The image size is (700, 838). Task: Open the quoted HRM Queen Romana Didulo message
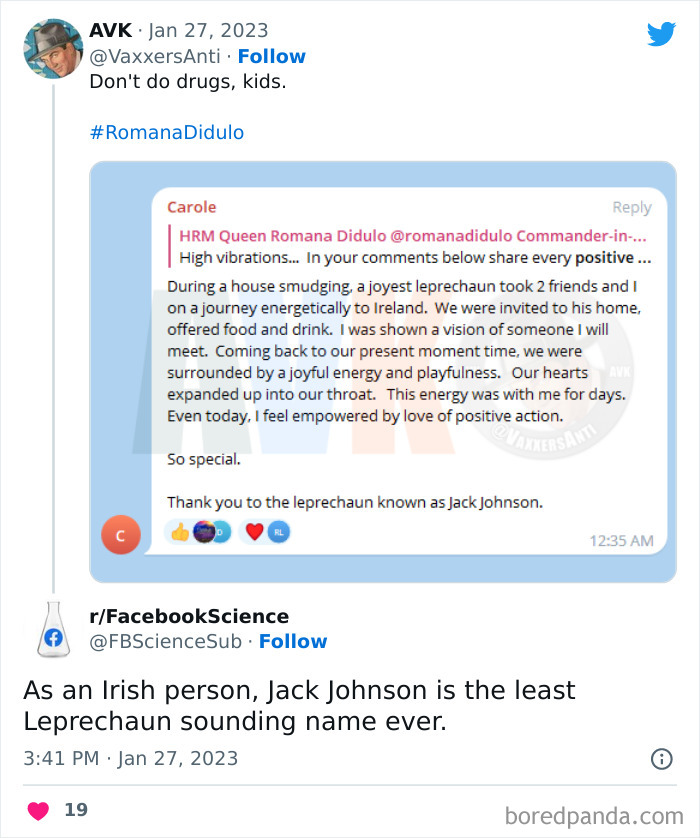point(410,247)
